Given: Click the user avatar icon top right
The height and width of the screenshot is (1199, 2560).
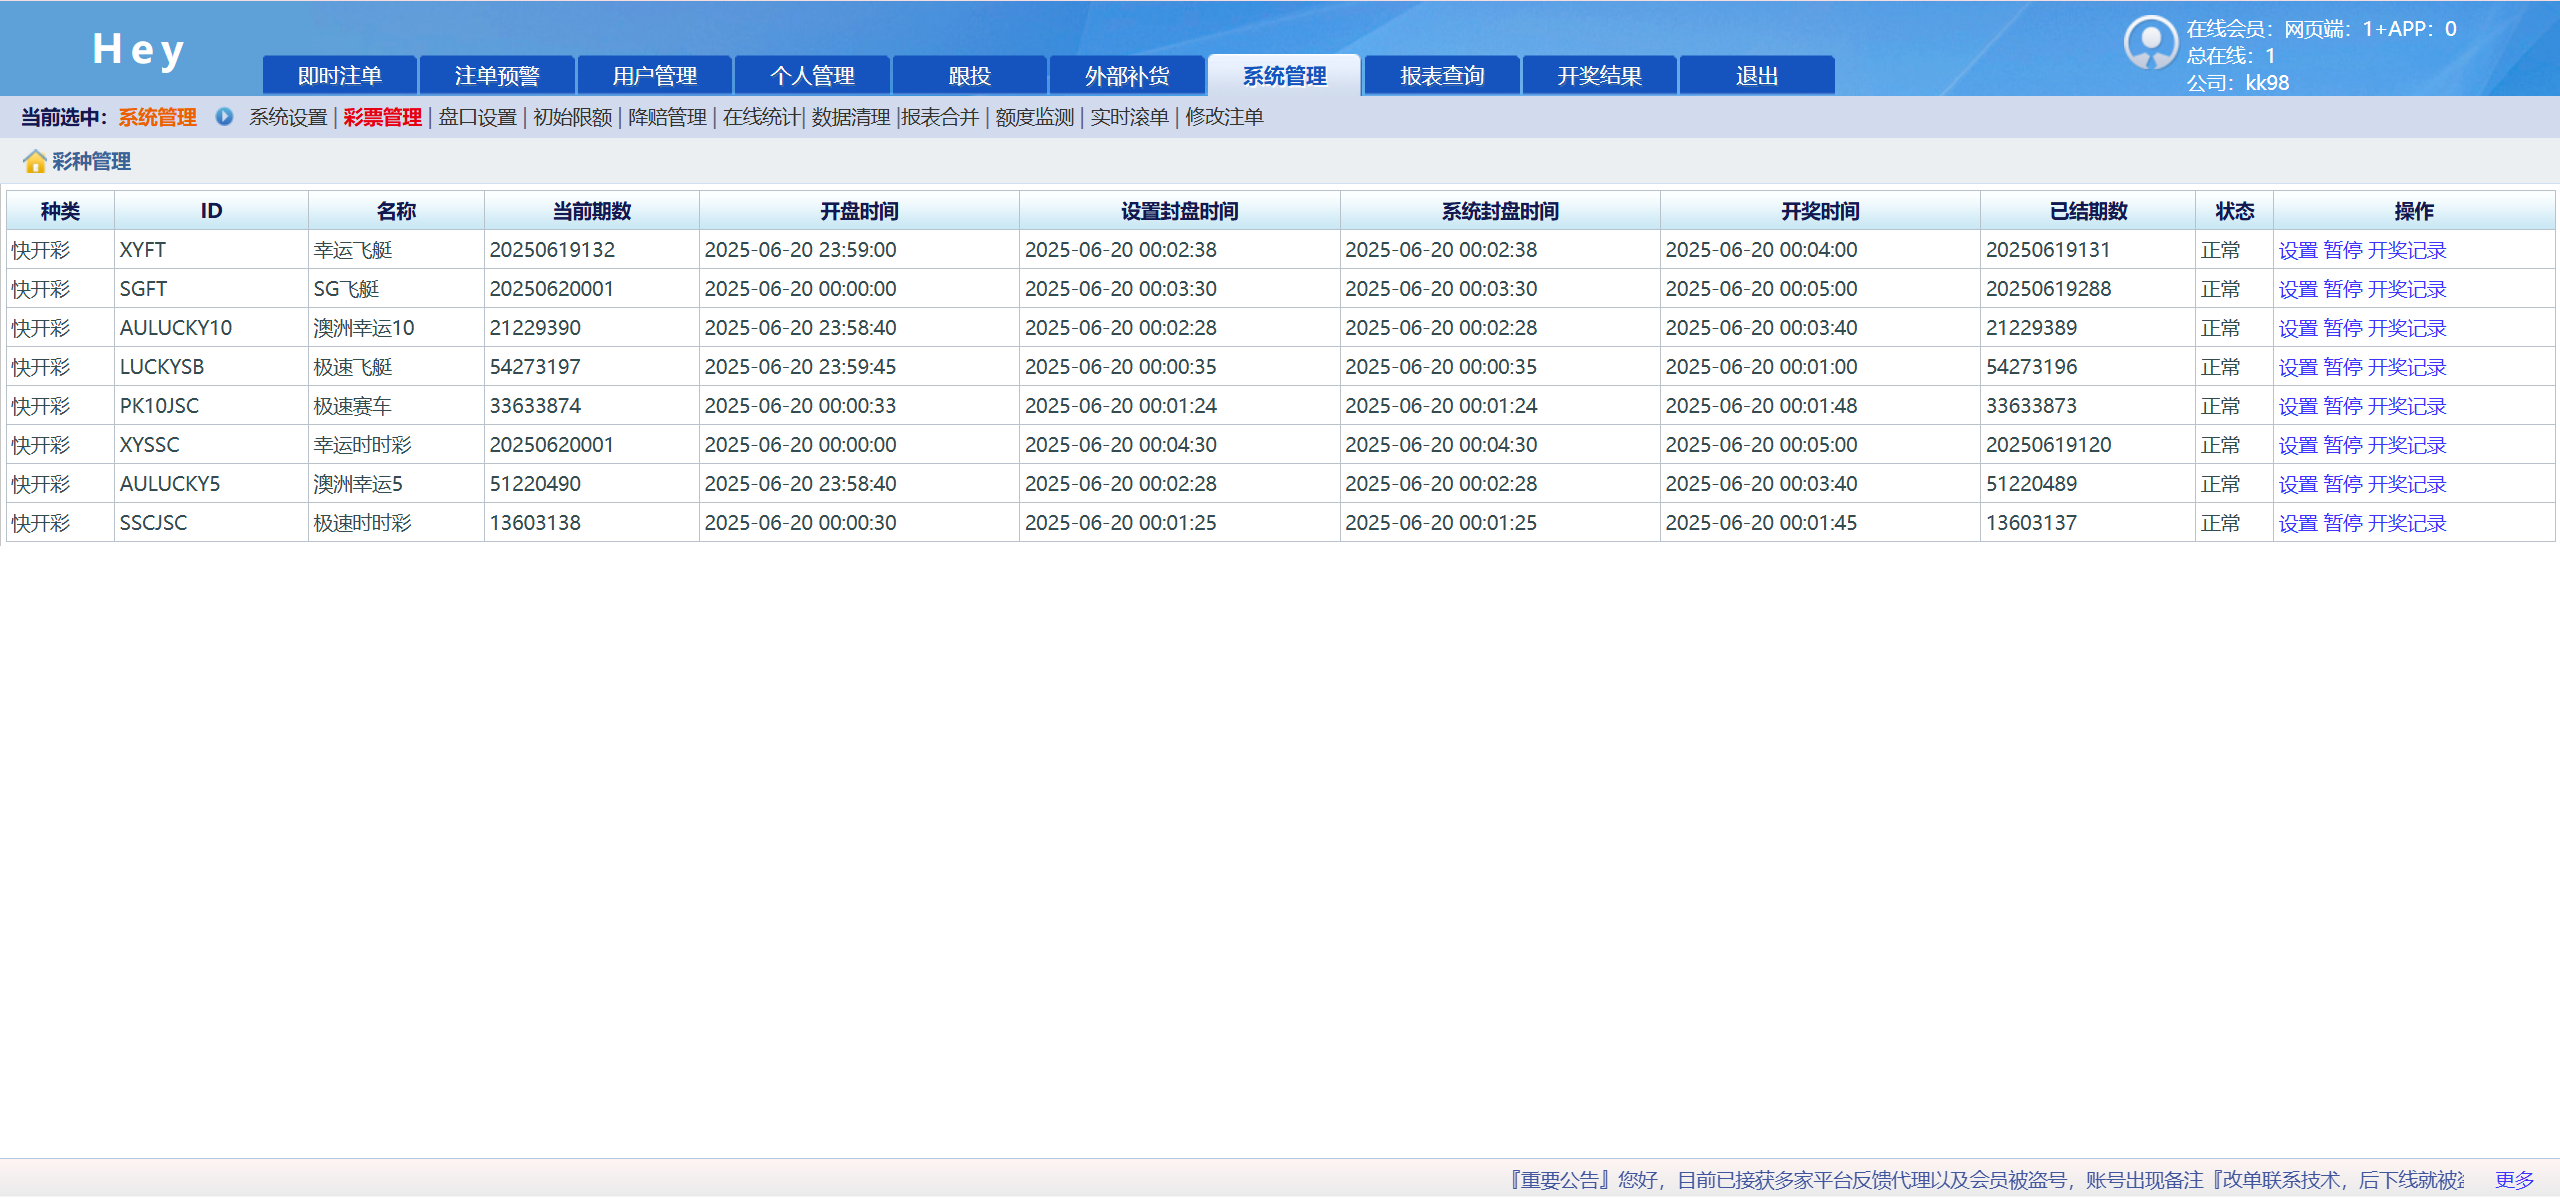Looking at the screenshot, I should pos(2149,42).
